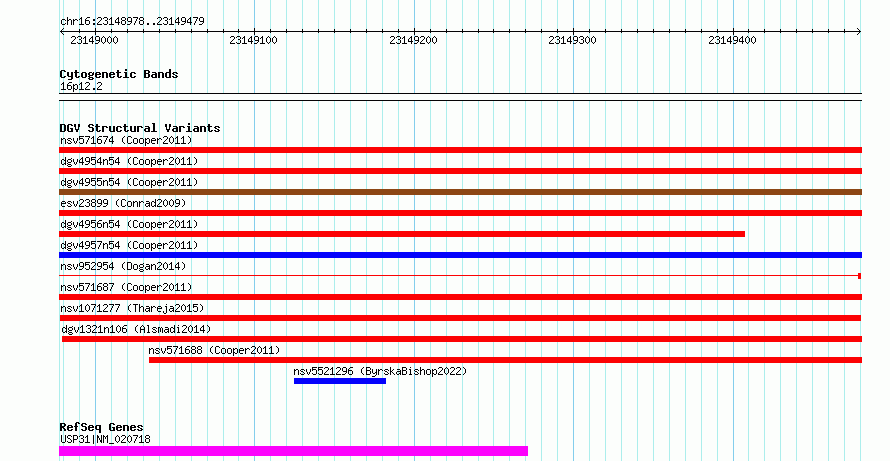Select the short blue bar for nsv5521296
The image size is (890, 461).
pos(340,381)
